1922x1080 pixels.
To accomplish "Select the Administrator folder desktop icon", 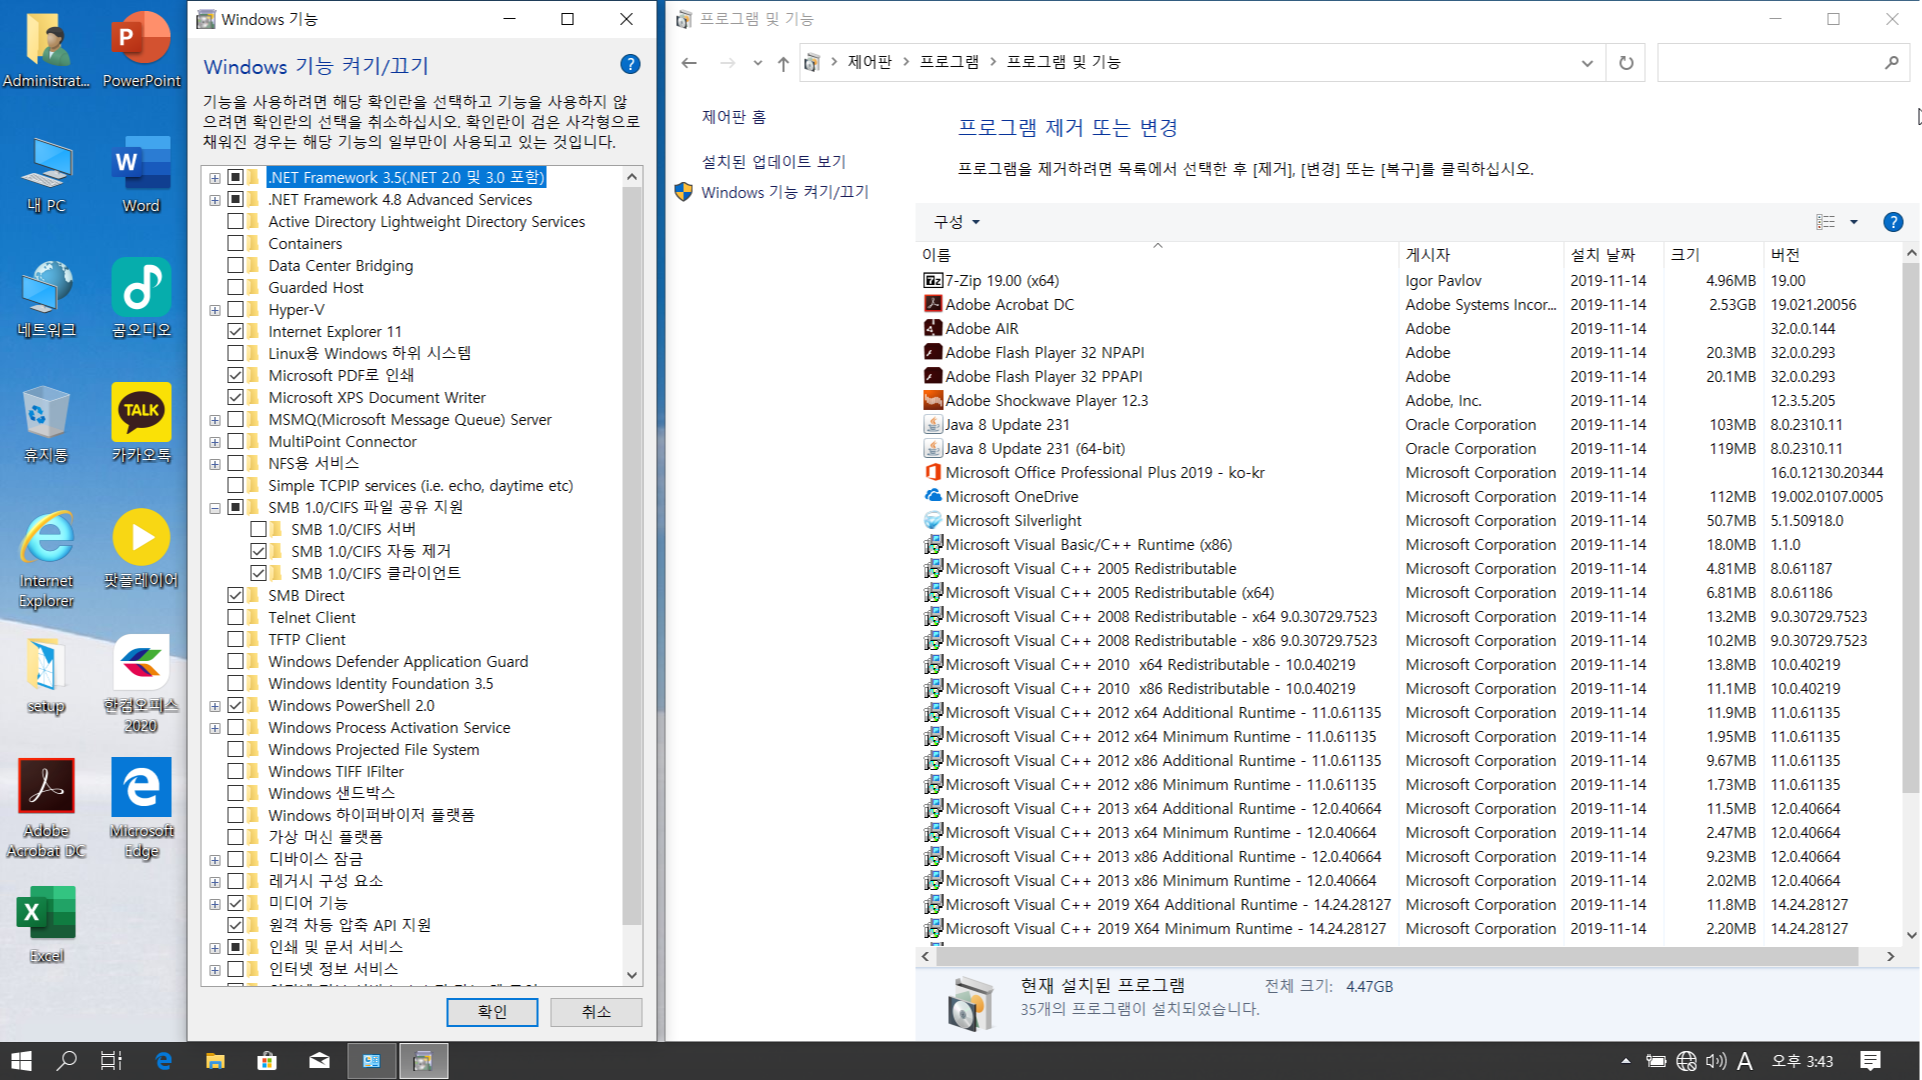I will [46, 50].
